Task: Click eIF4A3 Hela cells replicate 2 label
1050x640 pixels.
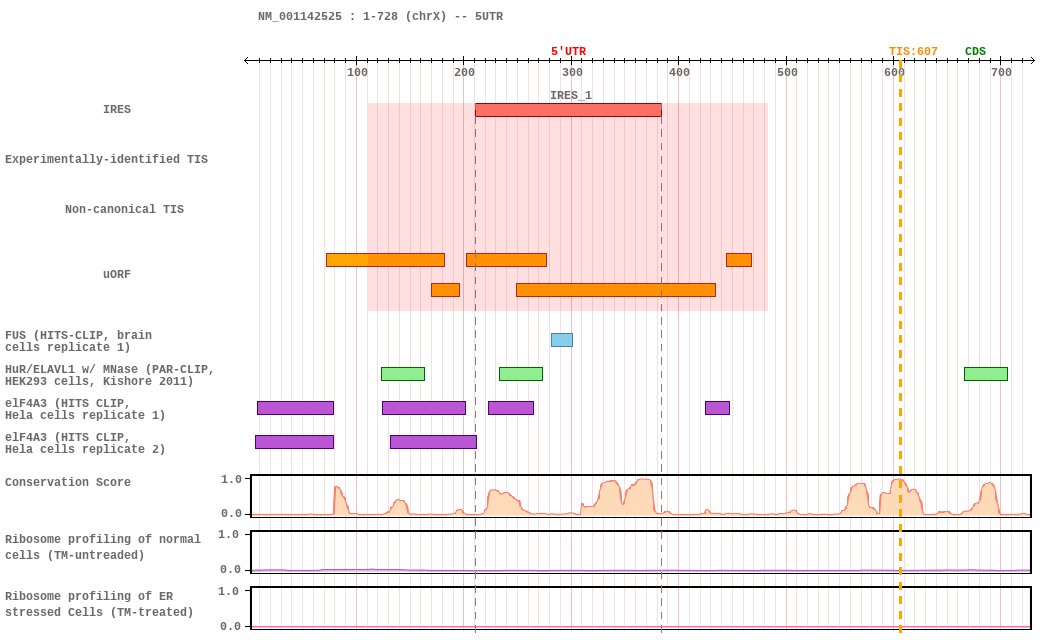Action: click(85, 443)
